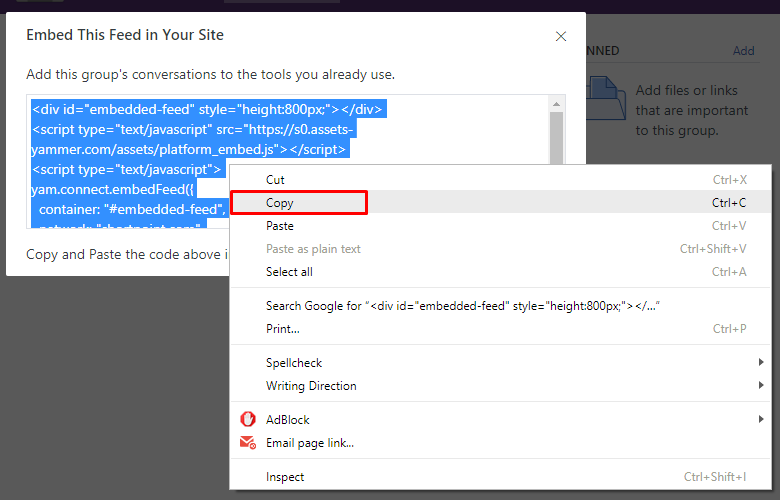Image resolution: width=780 pixels, height=500 pixels.
Task: Click the "Add this group's conversations" description text
Action: click(x=210, y=75)
